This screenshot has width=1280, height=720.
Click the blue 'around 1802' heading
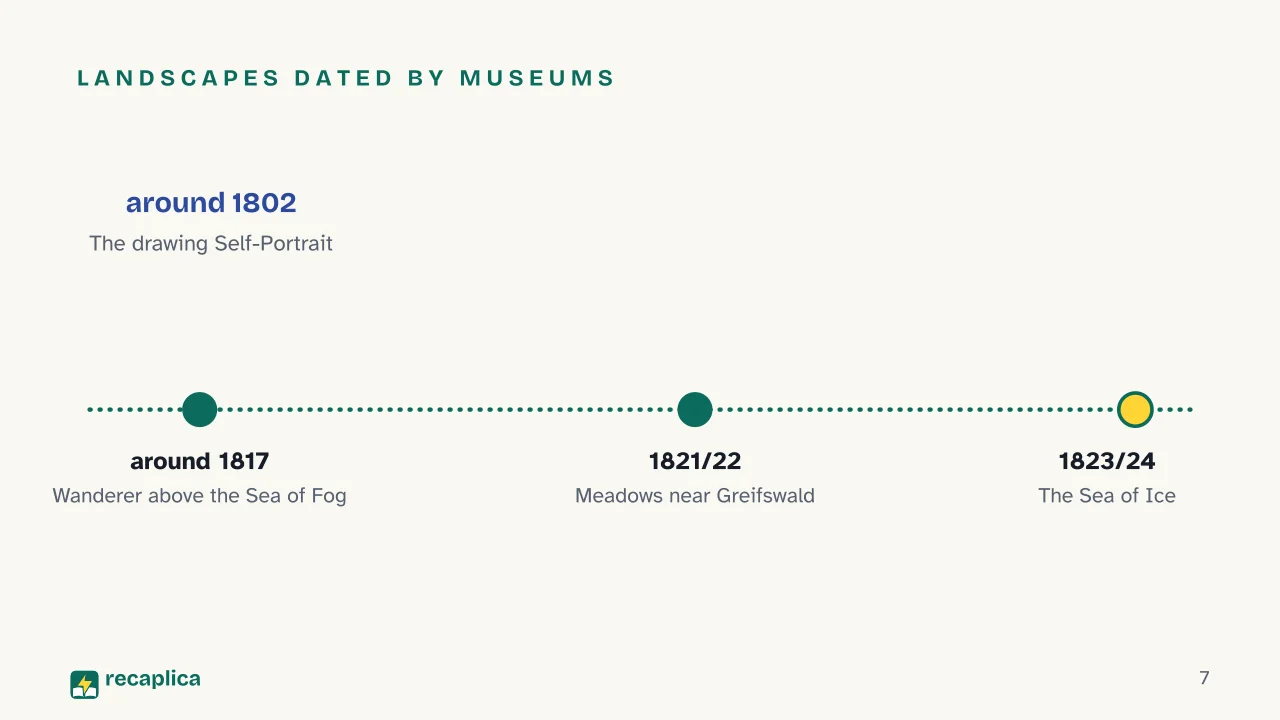(211, 203)
